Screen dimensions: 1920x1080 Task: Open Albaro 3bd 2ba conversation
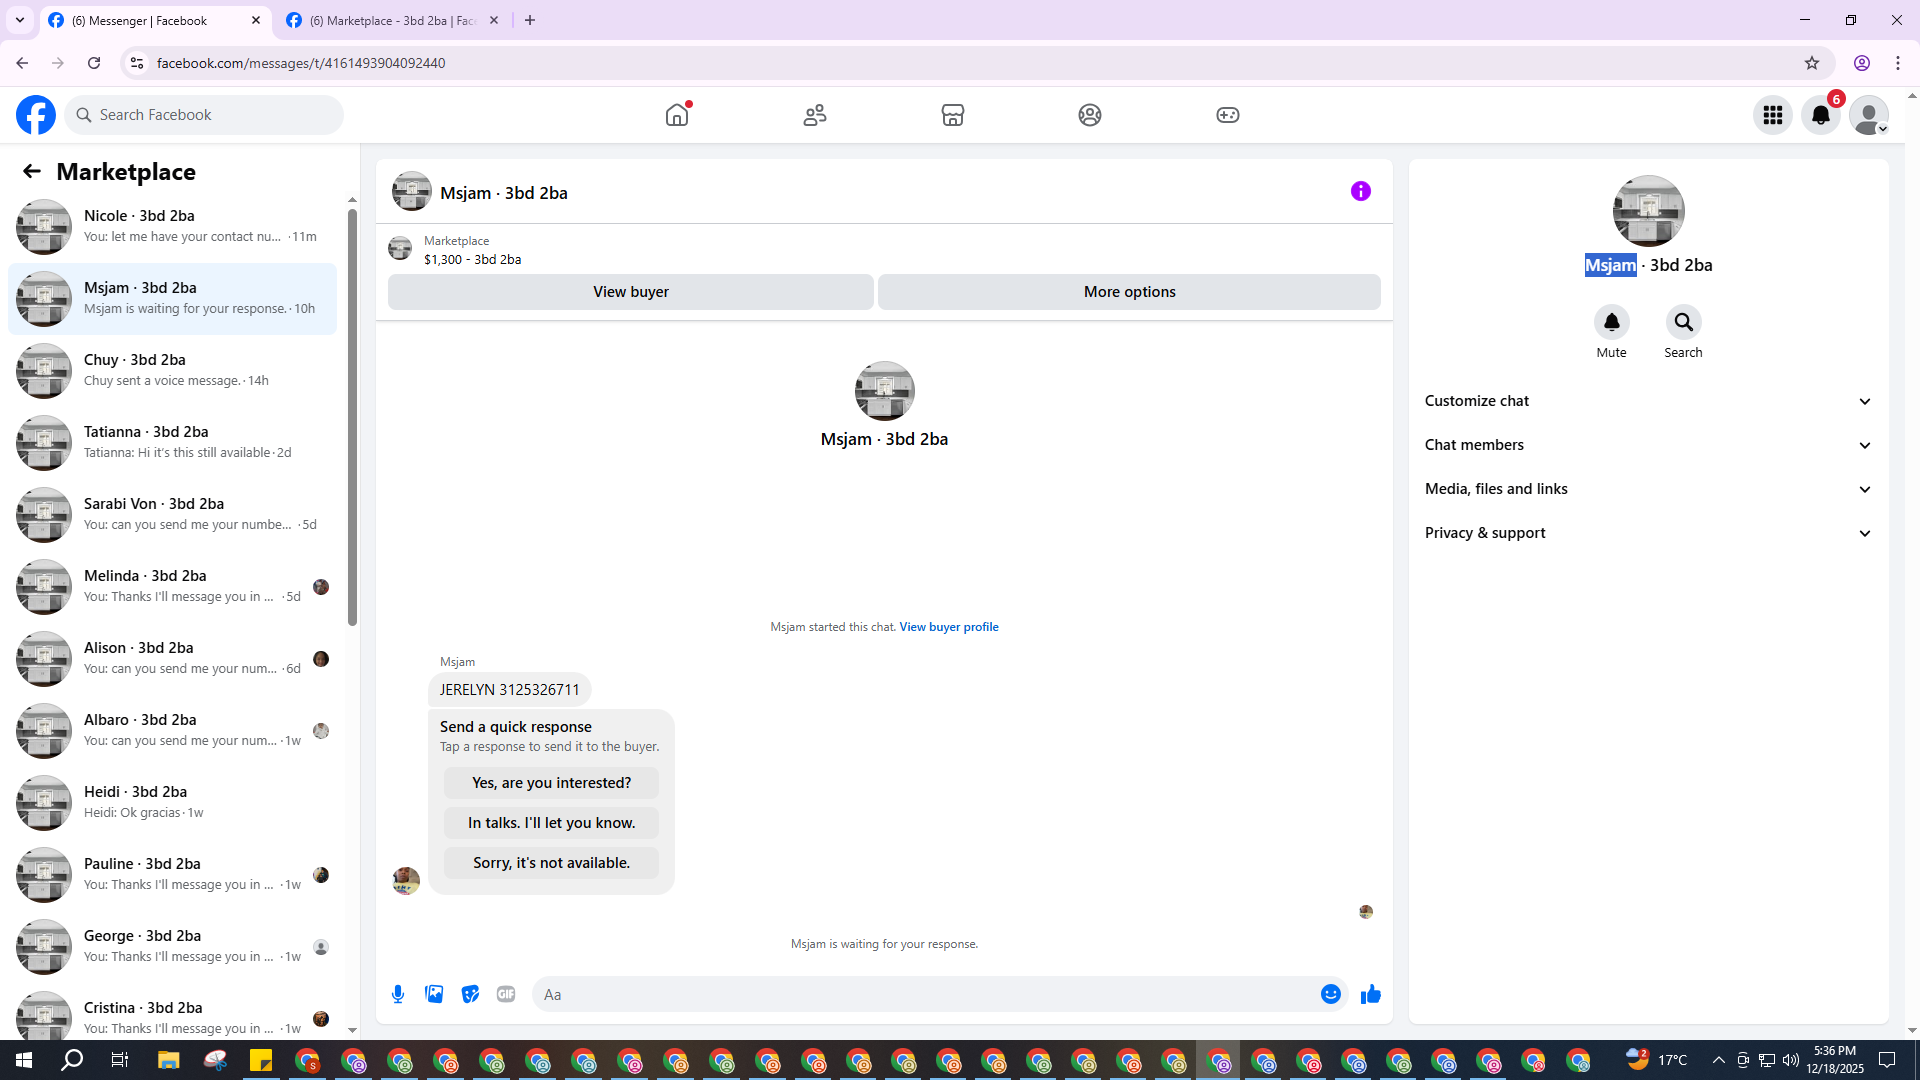pos(172,731)
